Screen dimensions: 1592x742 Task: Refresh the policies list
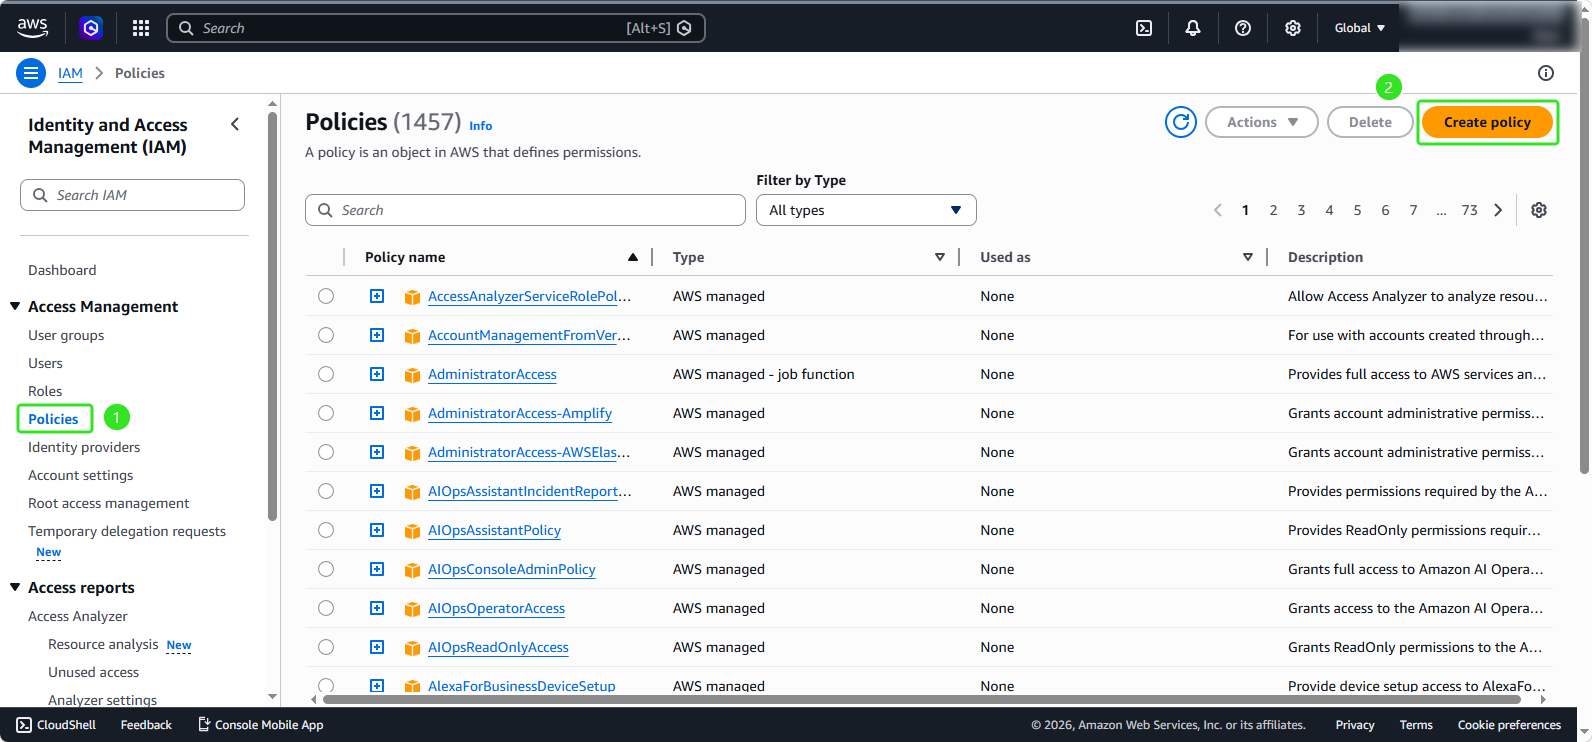click(x=1181, y=122)
